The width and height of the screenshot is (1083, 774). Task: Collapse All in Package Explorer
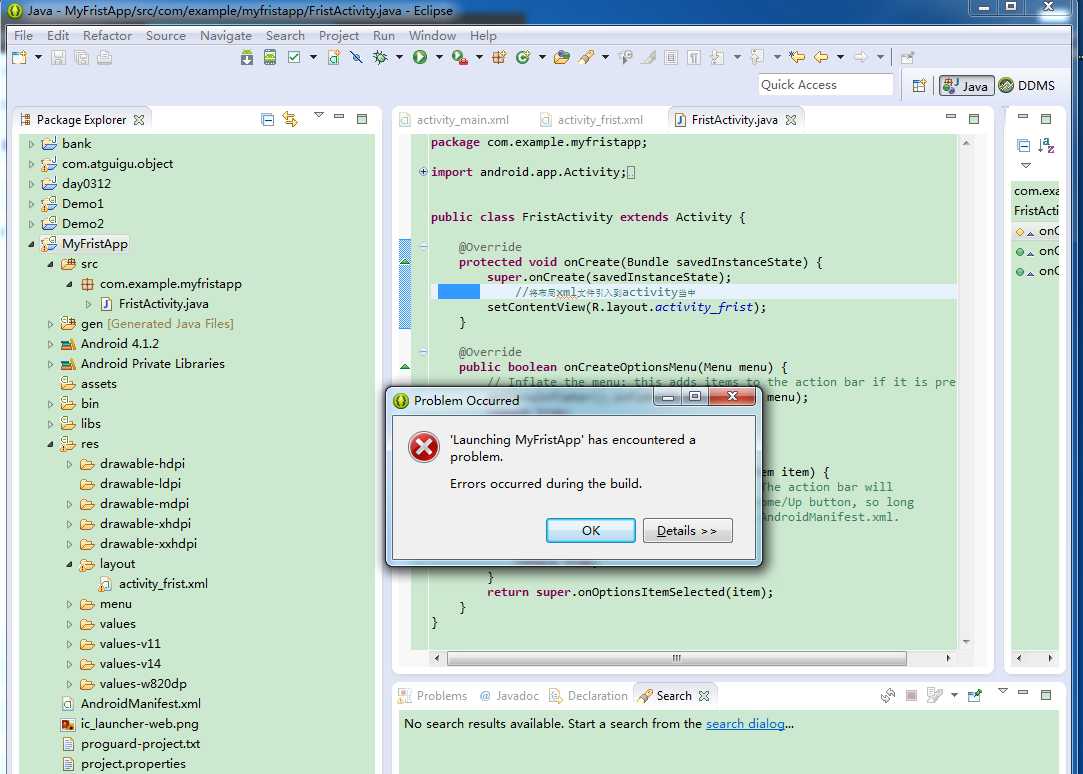pos(268,119)
